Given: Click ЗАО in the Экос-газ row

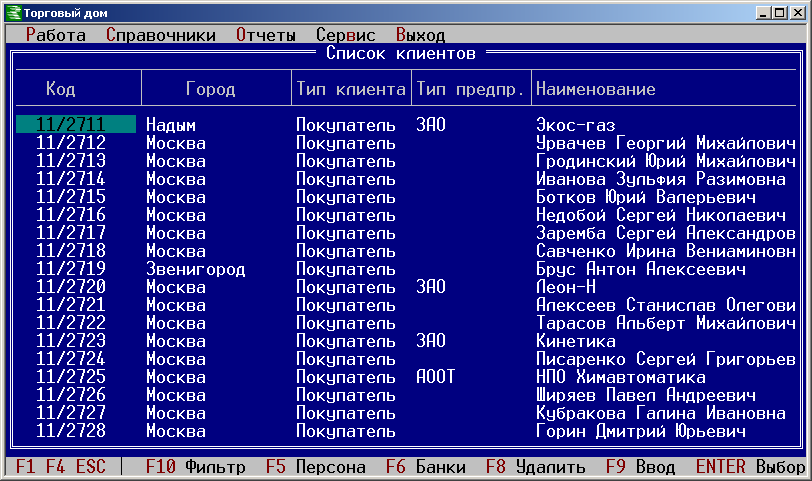Looking at the screenshot, I should (x=431, y=124).
